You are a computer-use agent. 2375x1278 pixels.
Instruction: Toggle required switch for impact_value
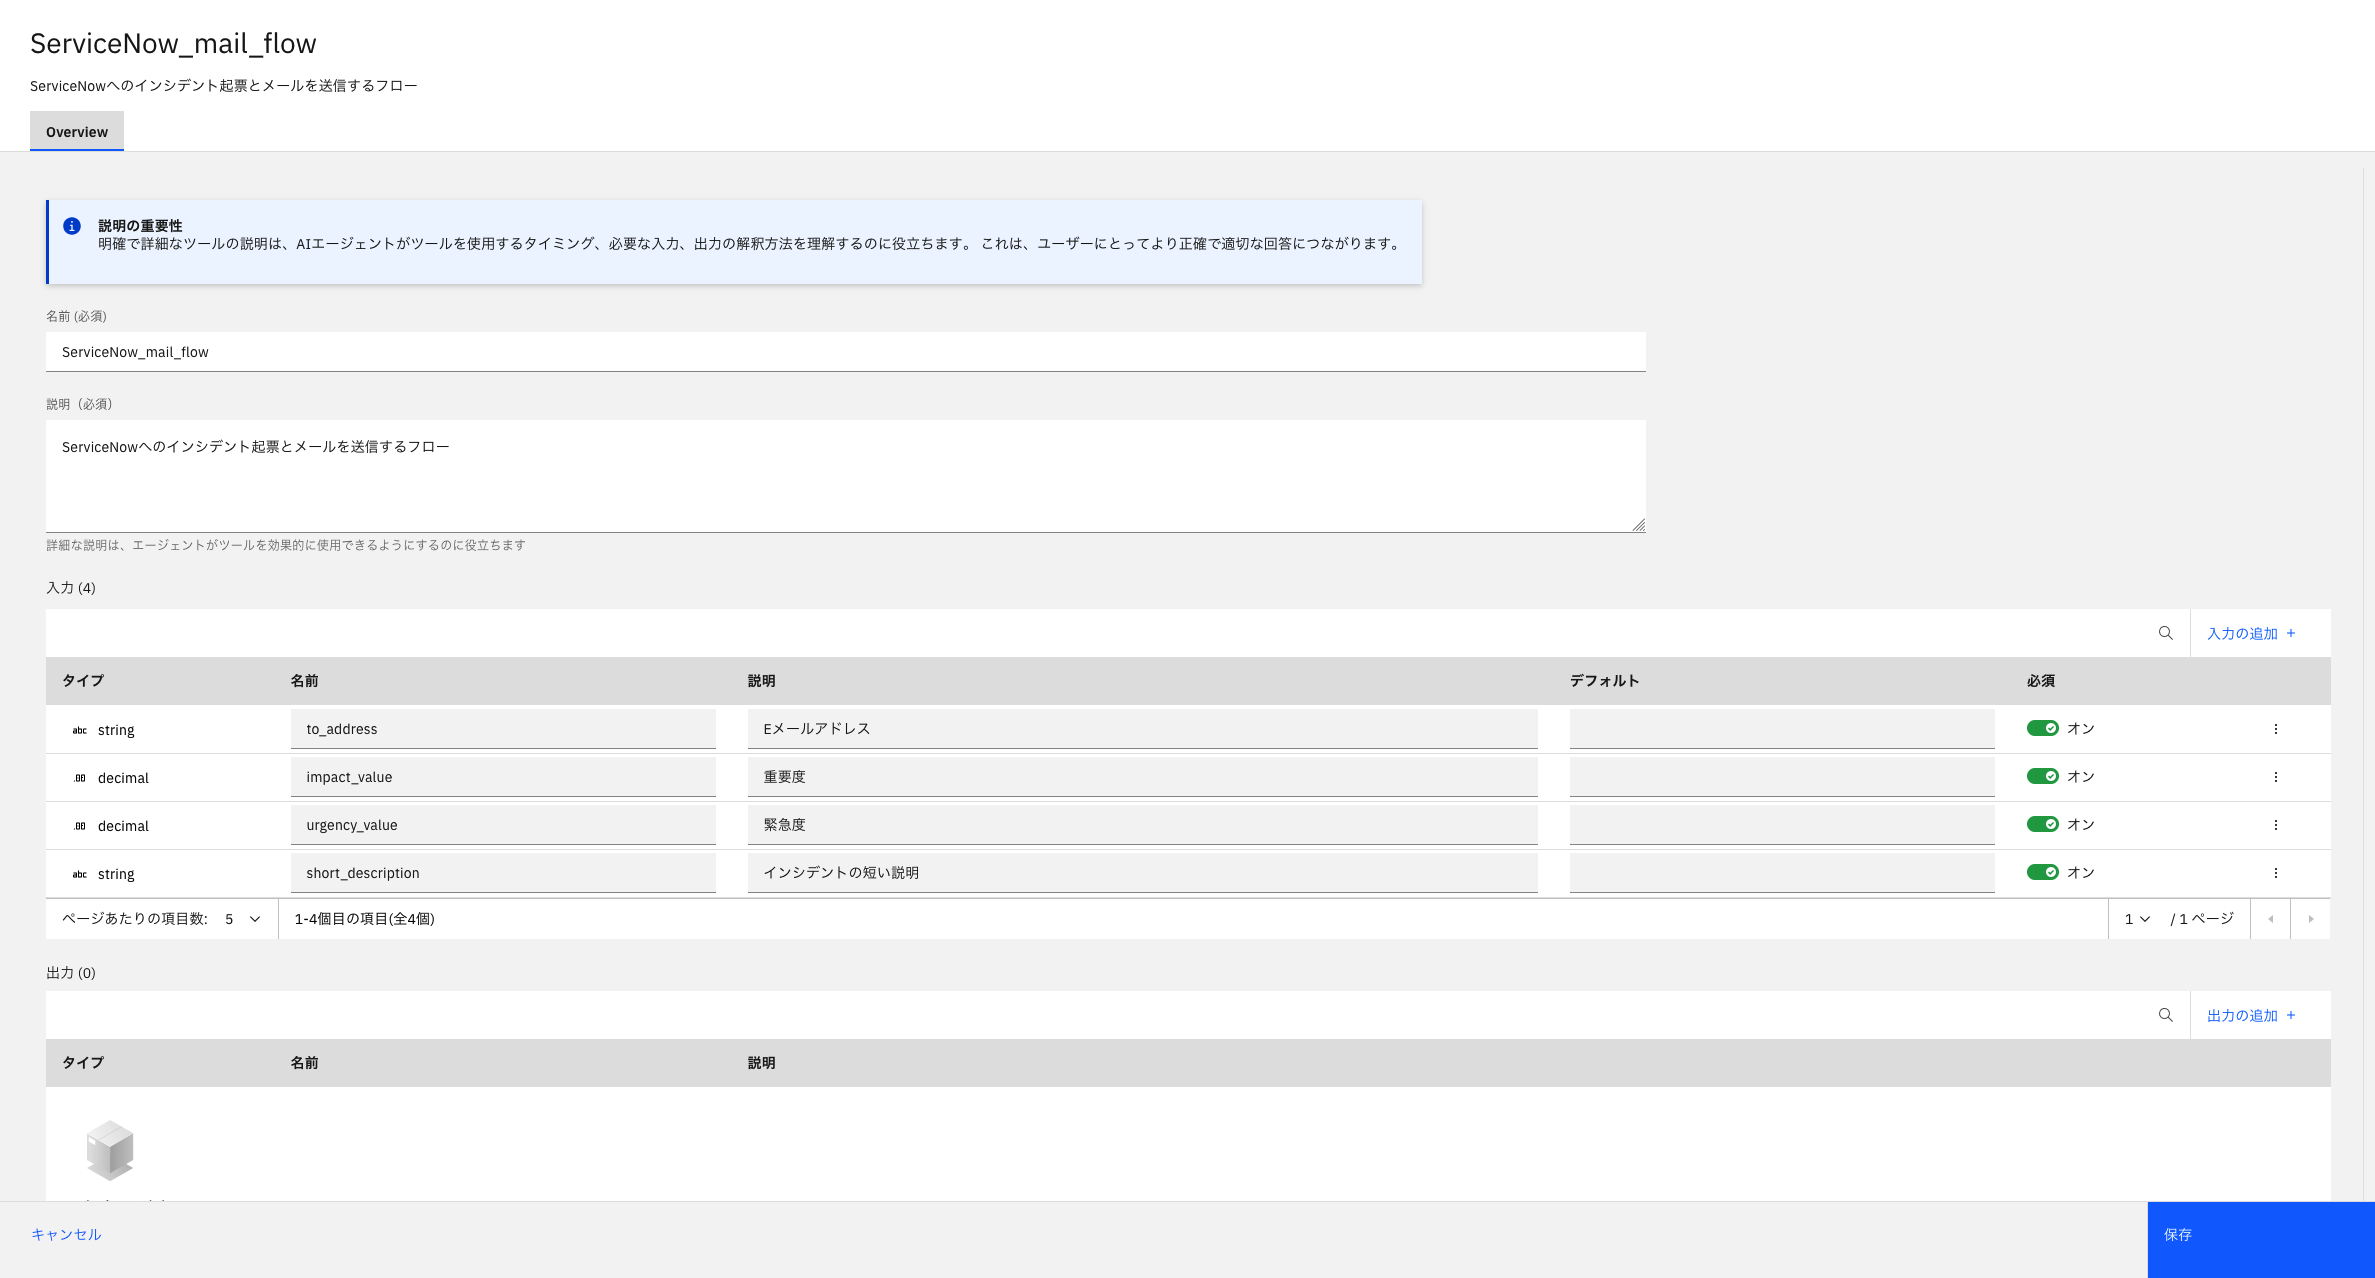[2042, 776]
